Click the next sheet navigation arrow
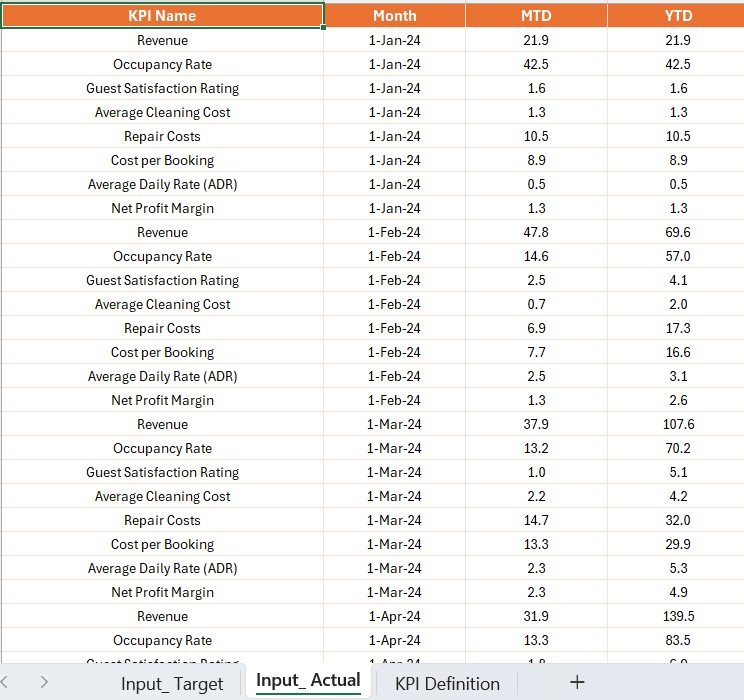This screenshot has width=744, height=700. (x=44, y=682)
